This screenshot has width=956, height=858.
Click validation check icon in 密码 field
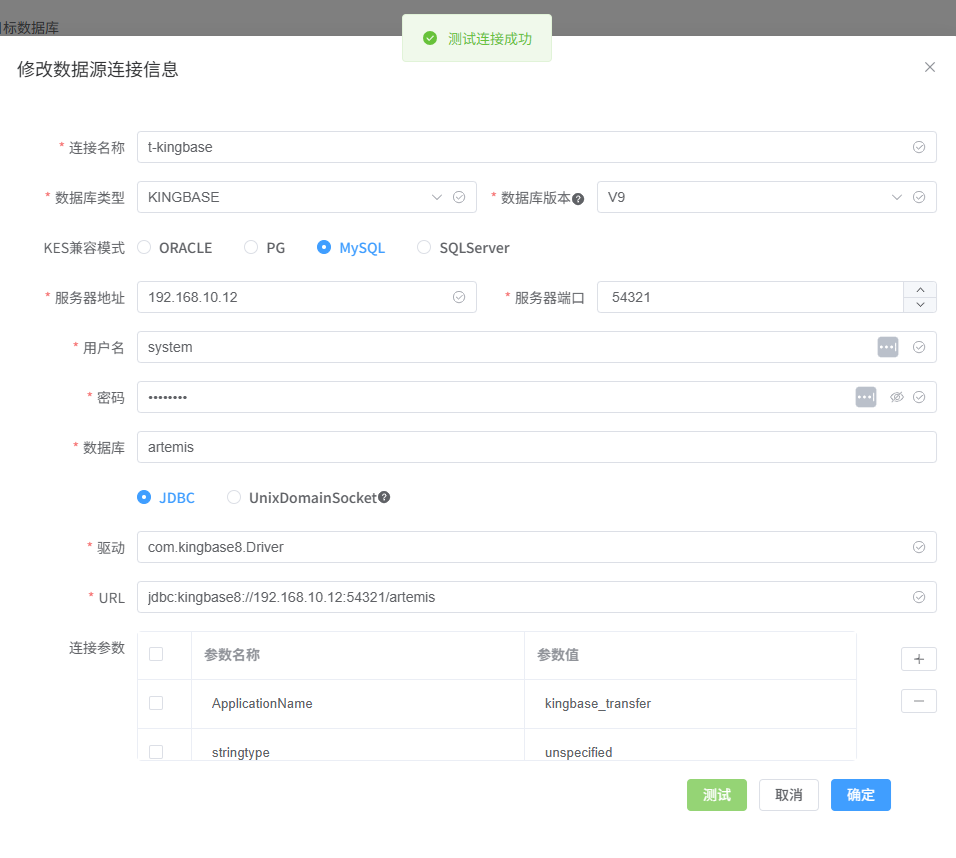coord(919,397)
